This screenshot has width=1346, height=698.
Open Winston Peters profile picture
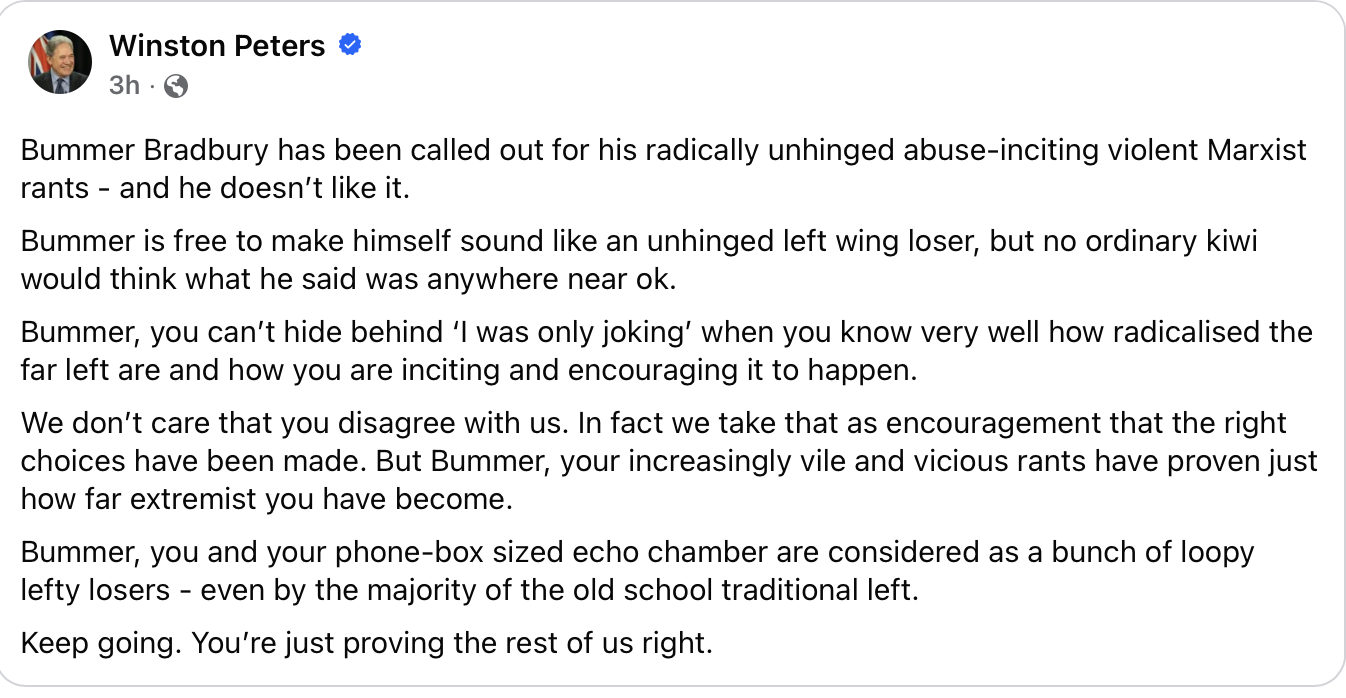(x=60, y=62)
